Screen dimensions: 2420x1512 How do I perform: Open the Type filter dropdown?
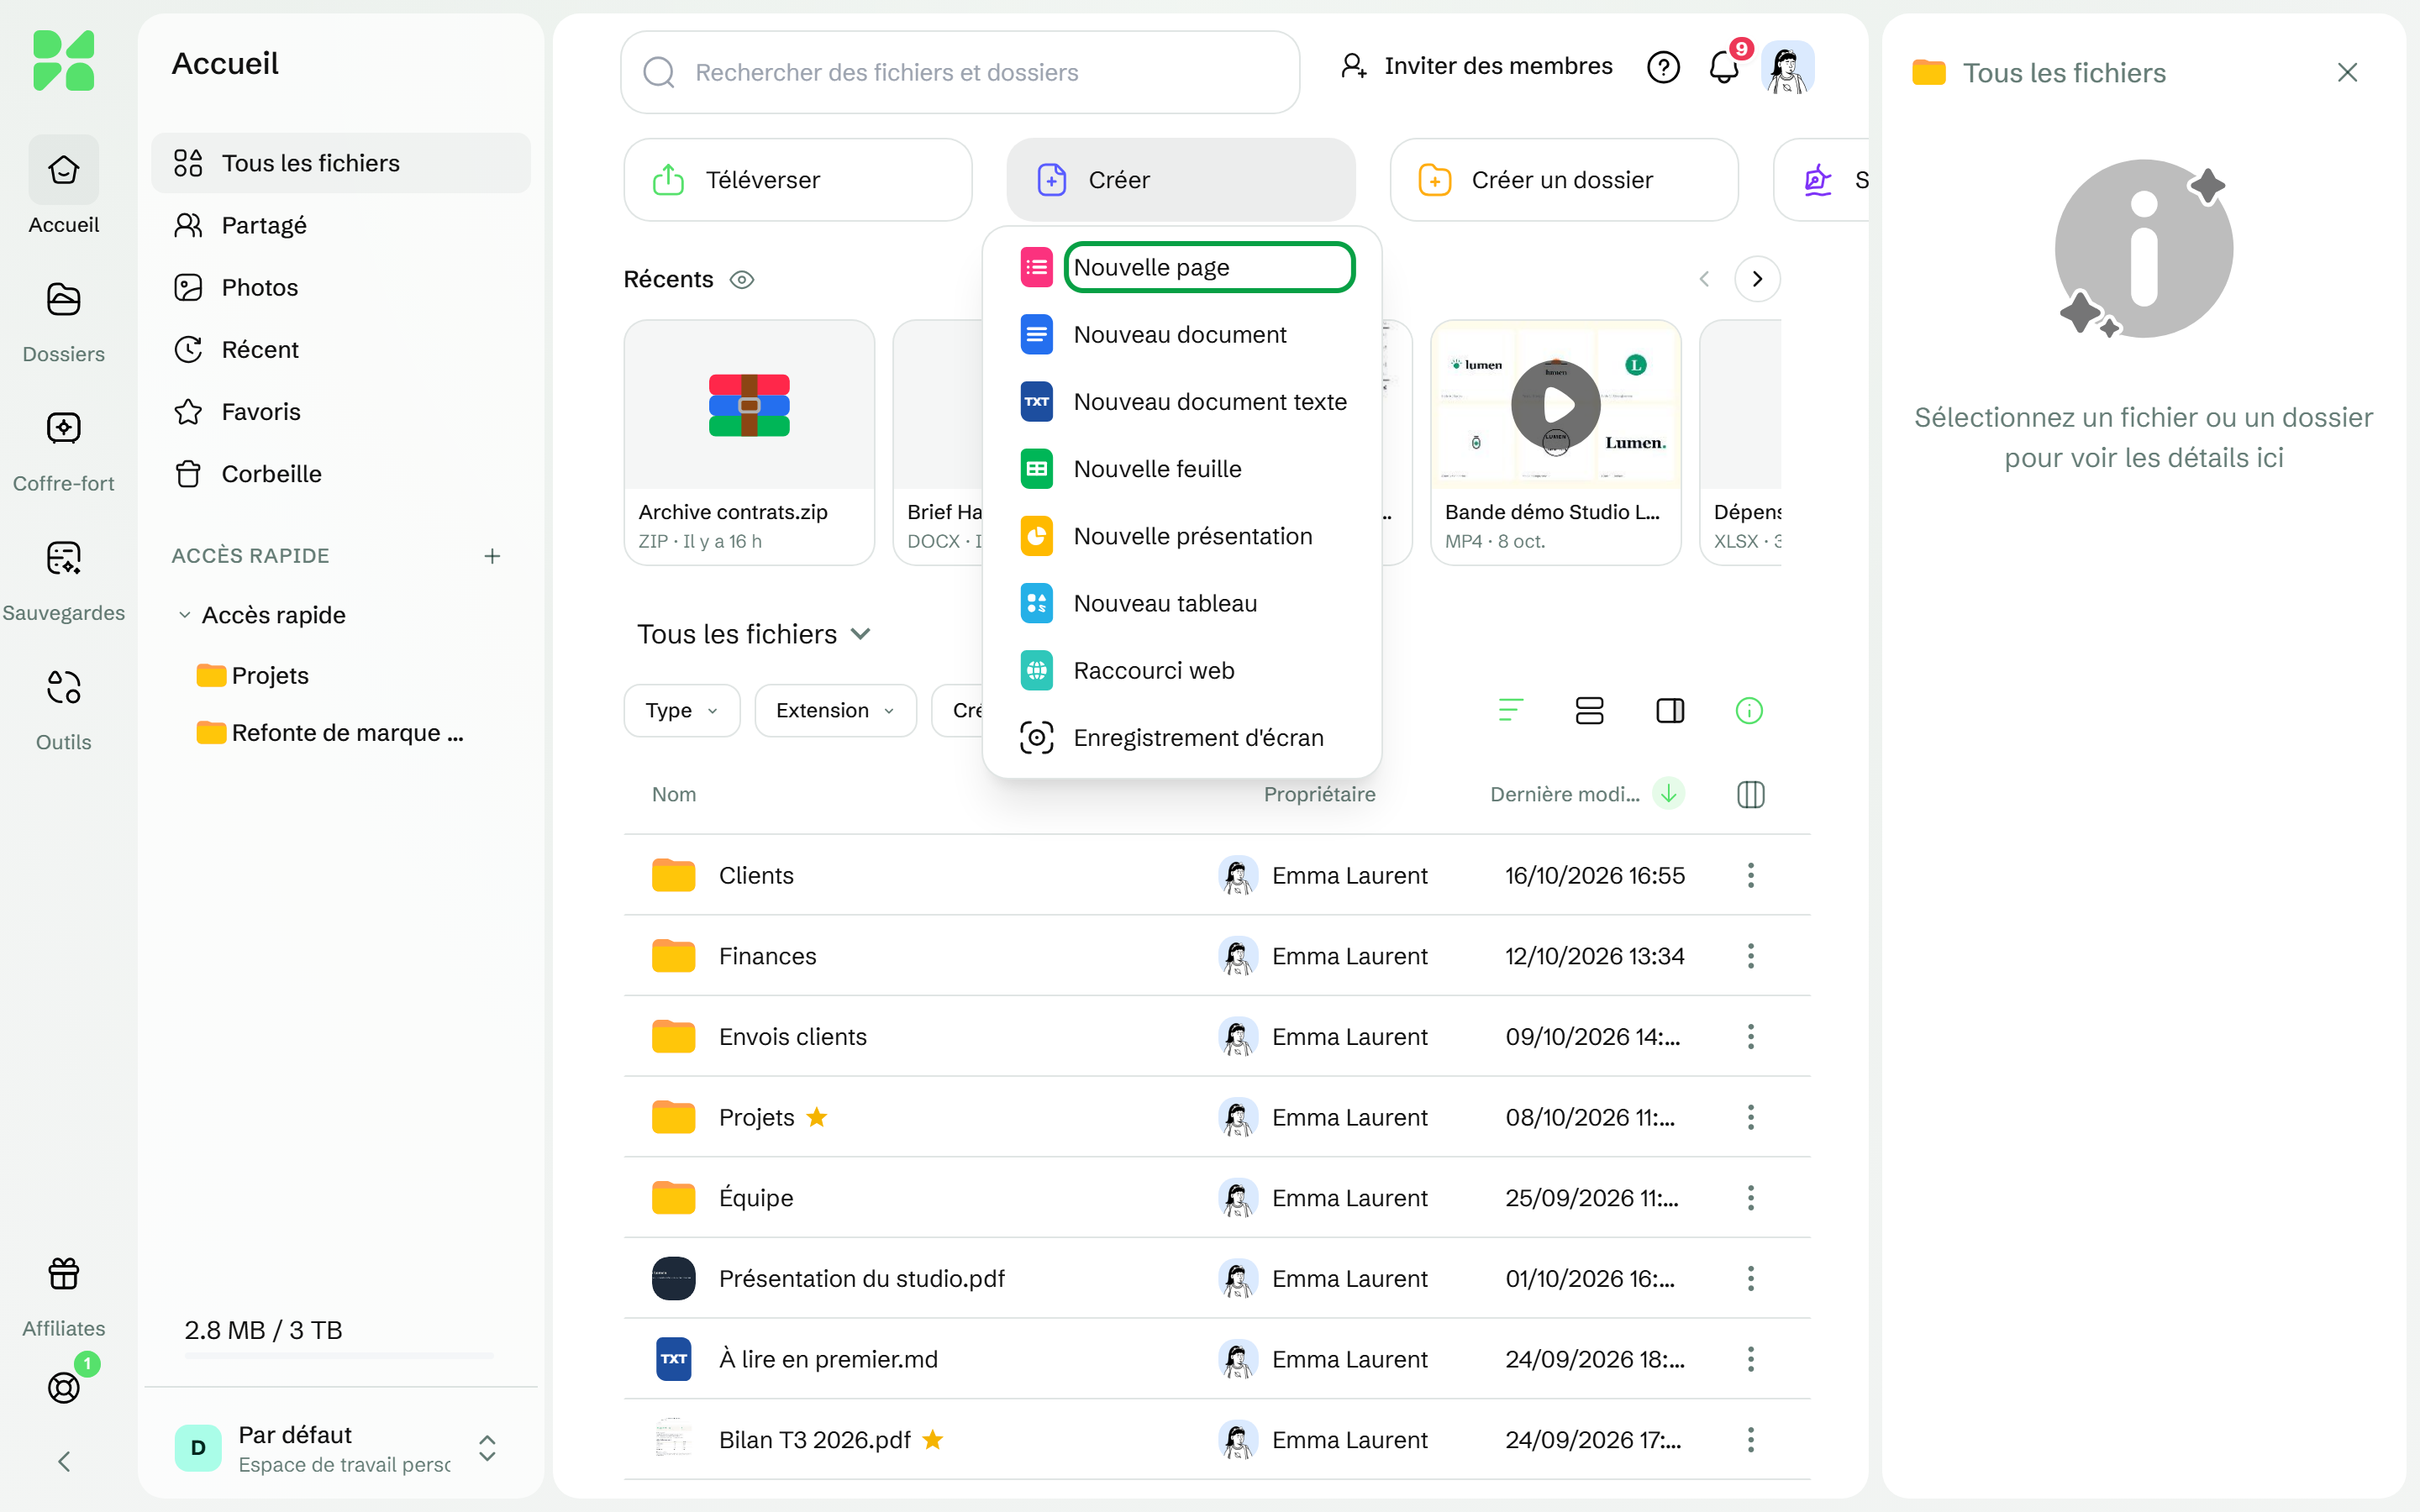click(x=682, y=710)
